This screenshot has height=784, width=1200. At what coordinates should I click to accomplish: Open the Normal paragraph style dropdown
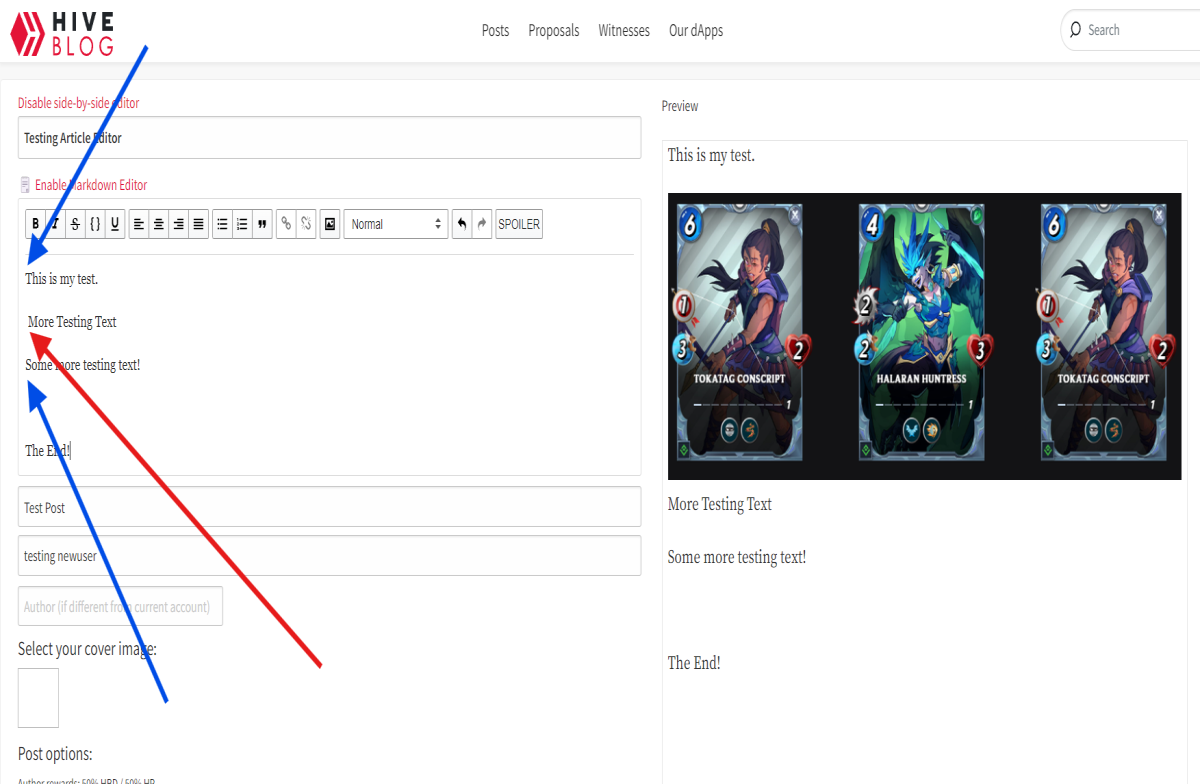[395, 224]
